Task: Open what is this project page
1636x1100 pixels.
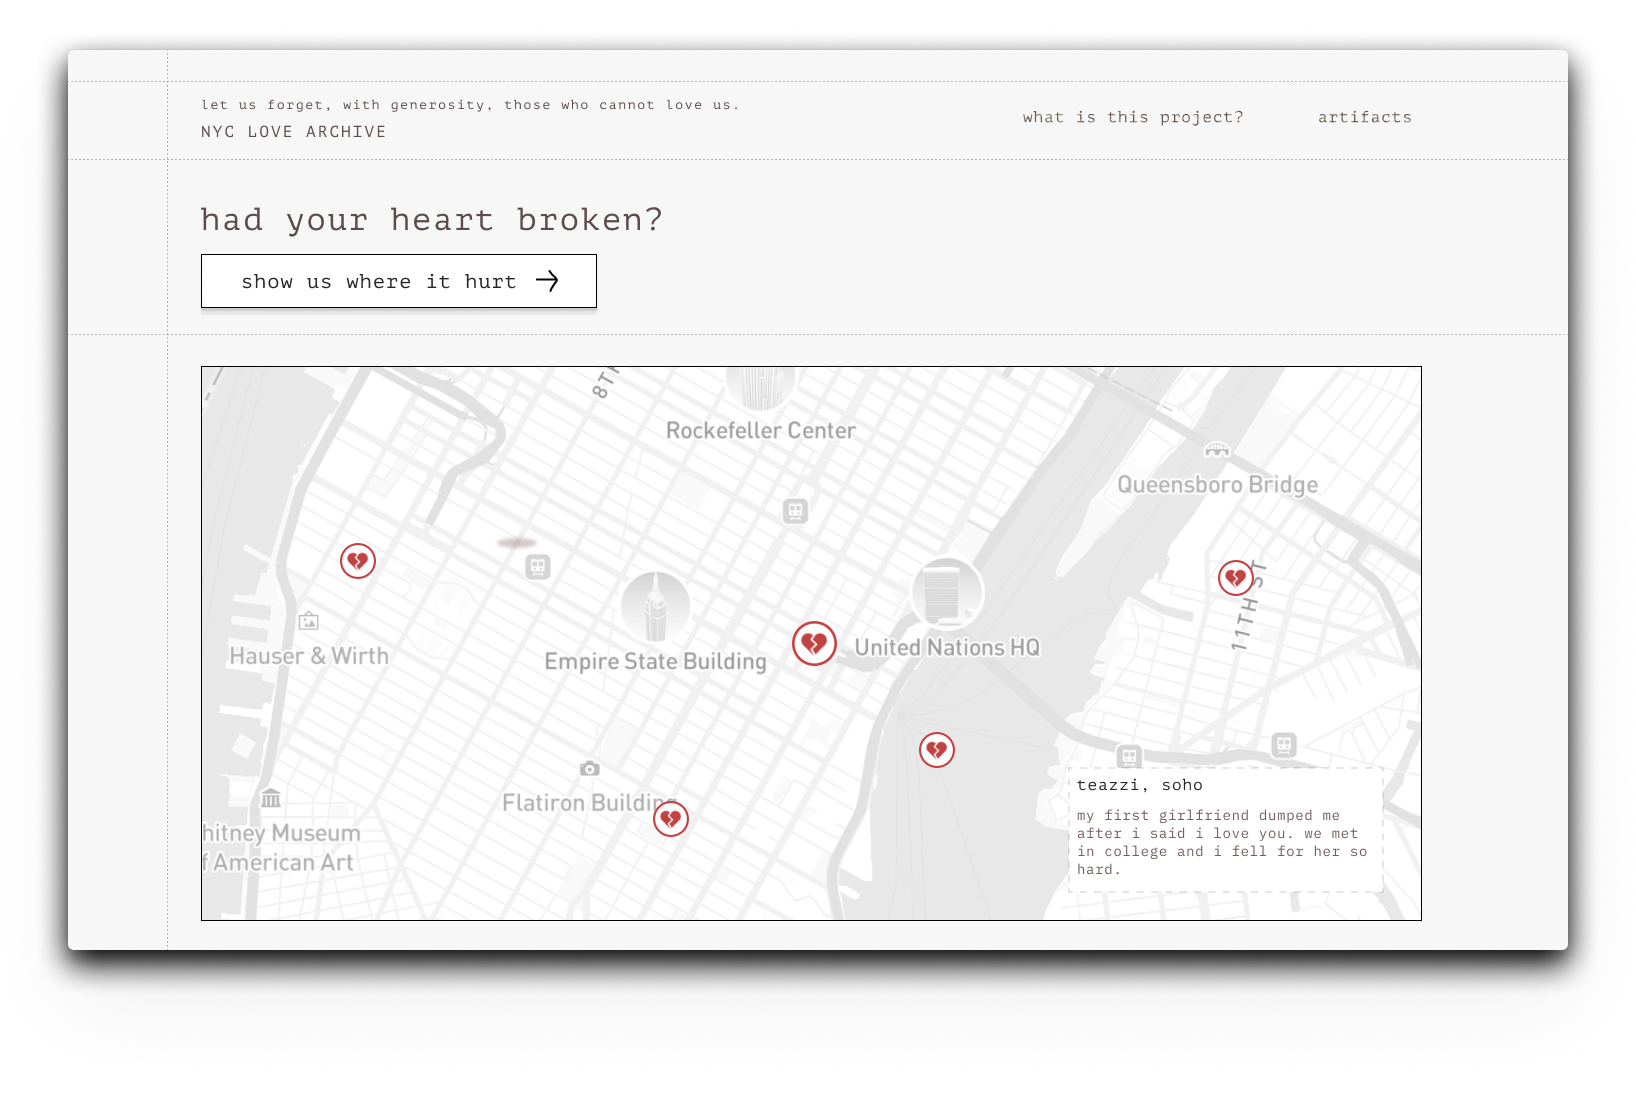Action: (x=1132, y=117)
